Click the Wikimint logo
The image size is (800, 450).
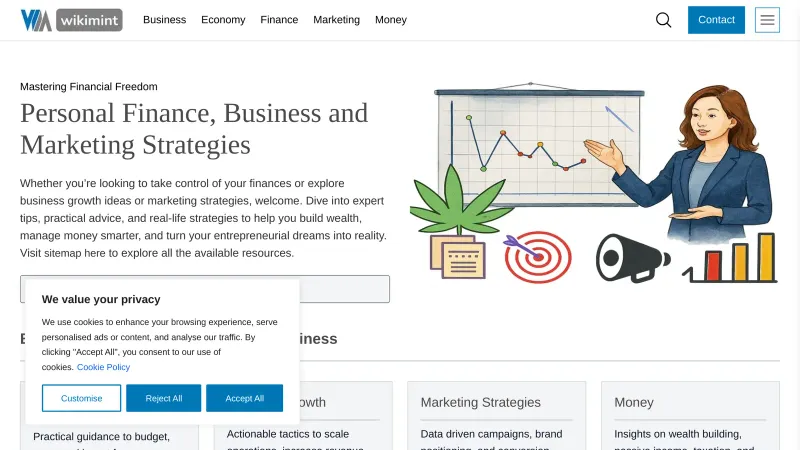tap(71, 20)
